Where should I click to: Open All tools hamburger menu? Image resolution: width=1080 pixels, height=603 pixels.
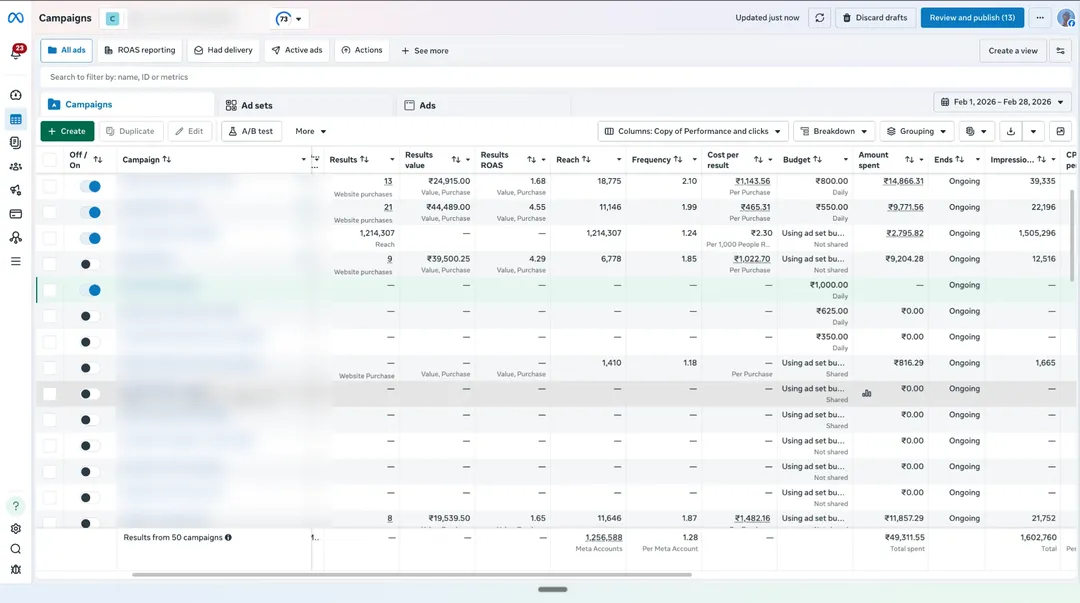click(16, 261)
